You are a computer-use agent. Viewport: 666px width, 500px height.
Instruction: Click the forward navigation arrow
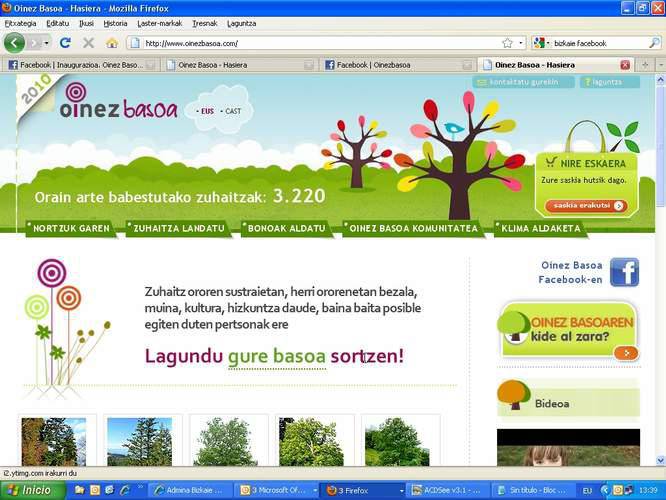[35, 43]
